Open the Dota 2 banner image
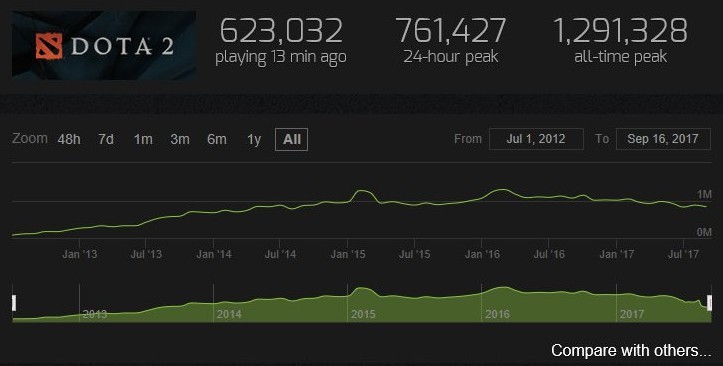This screenshot has height=366, width=723. click(x=104, y=46)
